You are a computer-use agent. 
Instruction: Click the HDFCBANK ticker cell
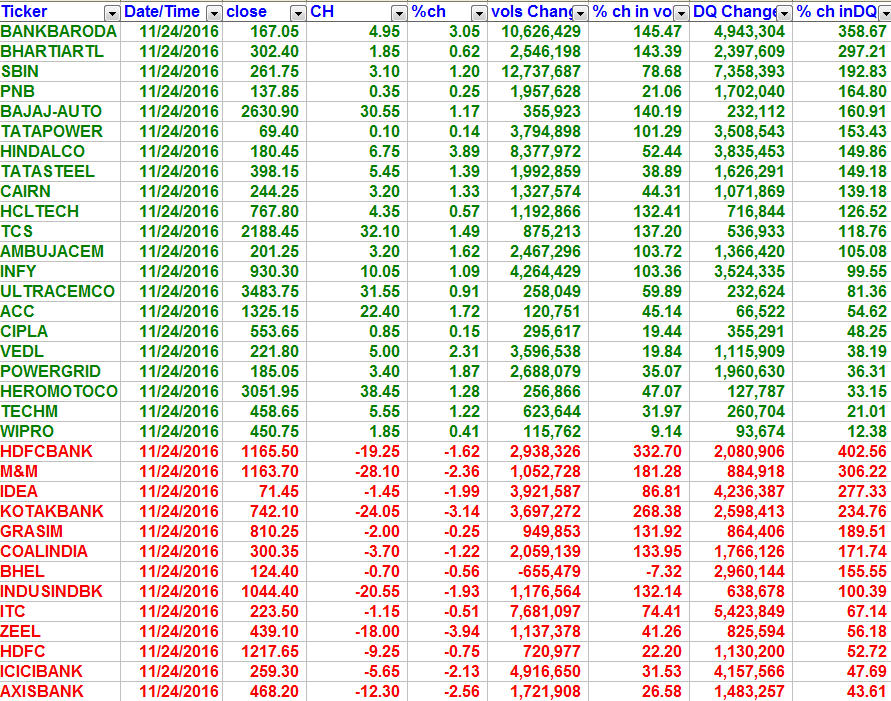pyautogui.click(x=47, y=451)
